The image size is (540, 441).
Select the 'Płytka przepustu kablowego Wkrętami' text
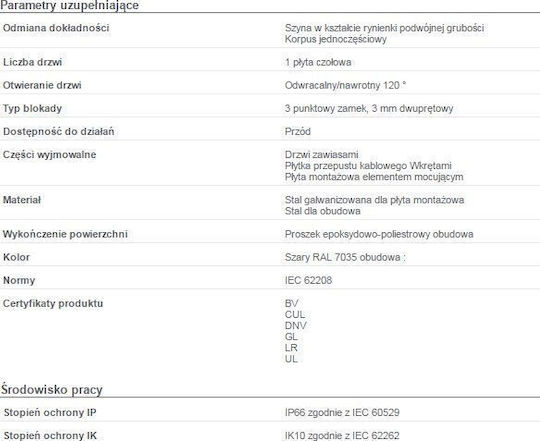[368, 166]
